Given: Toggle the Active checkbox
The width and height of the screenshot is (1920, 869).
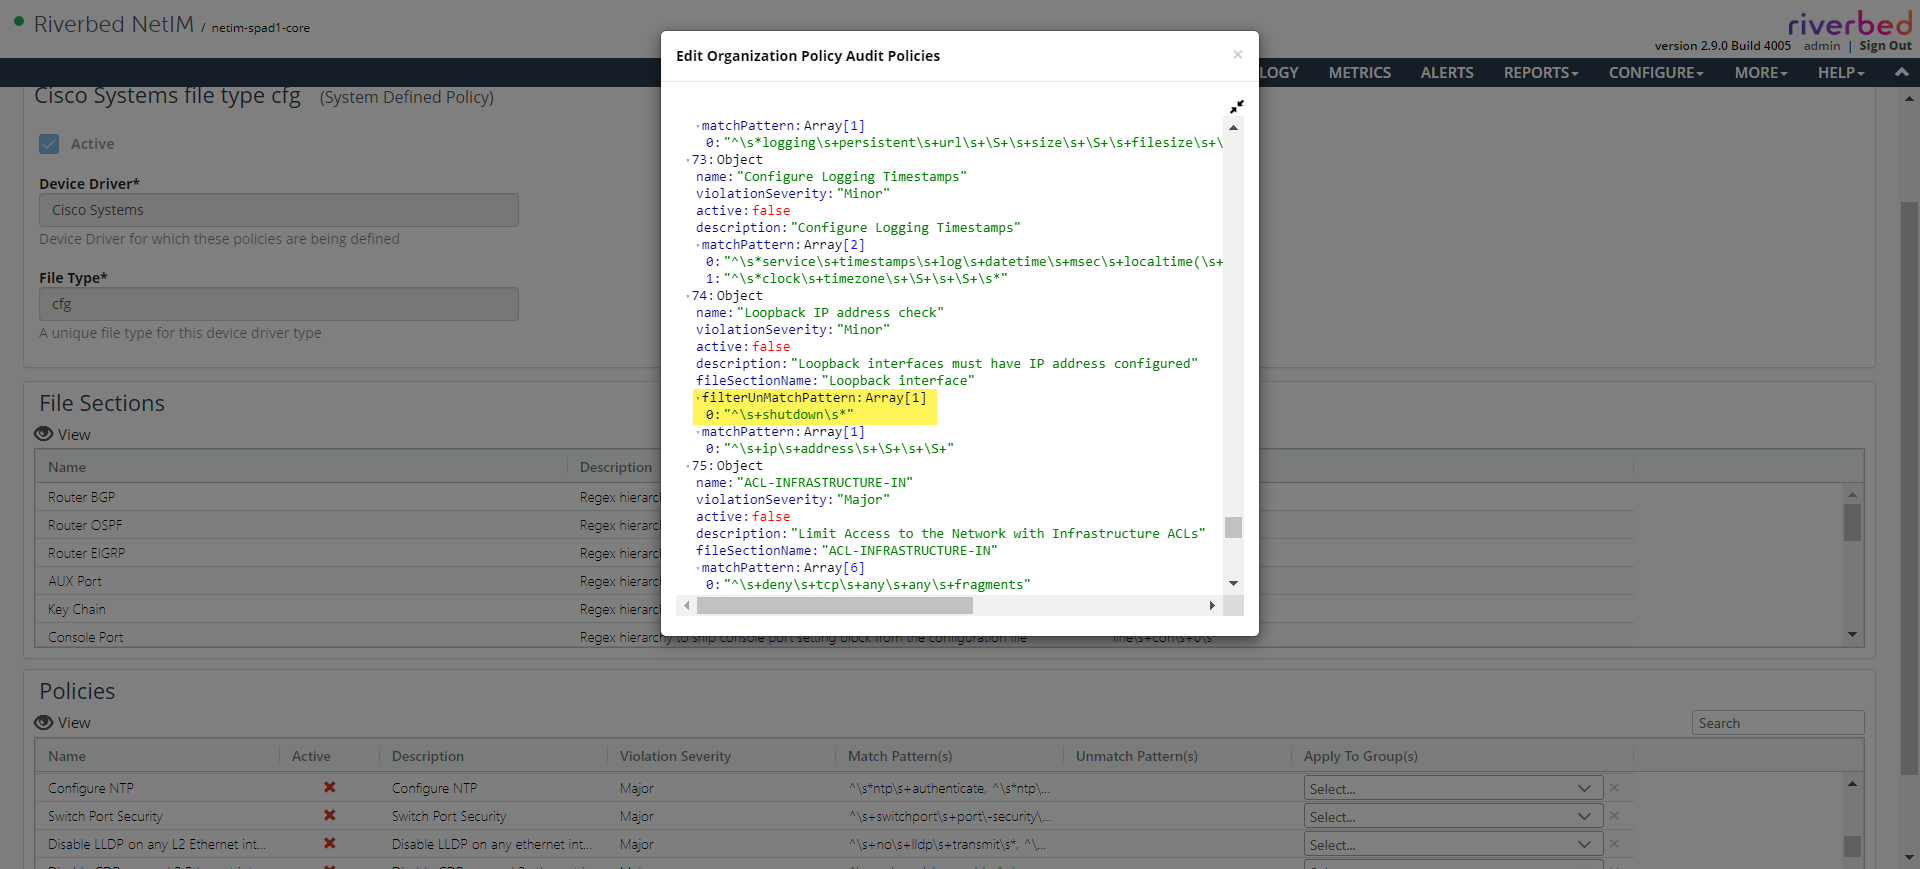Looking at the screenshot, I should coord(49,144).
